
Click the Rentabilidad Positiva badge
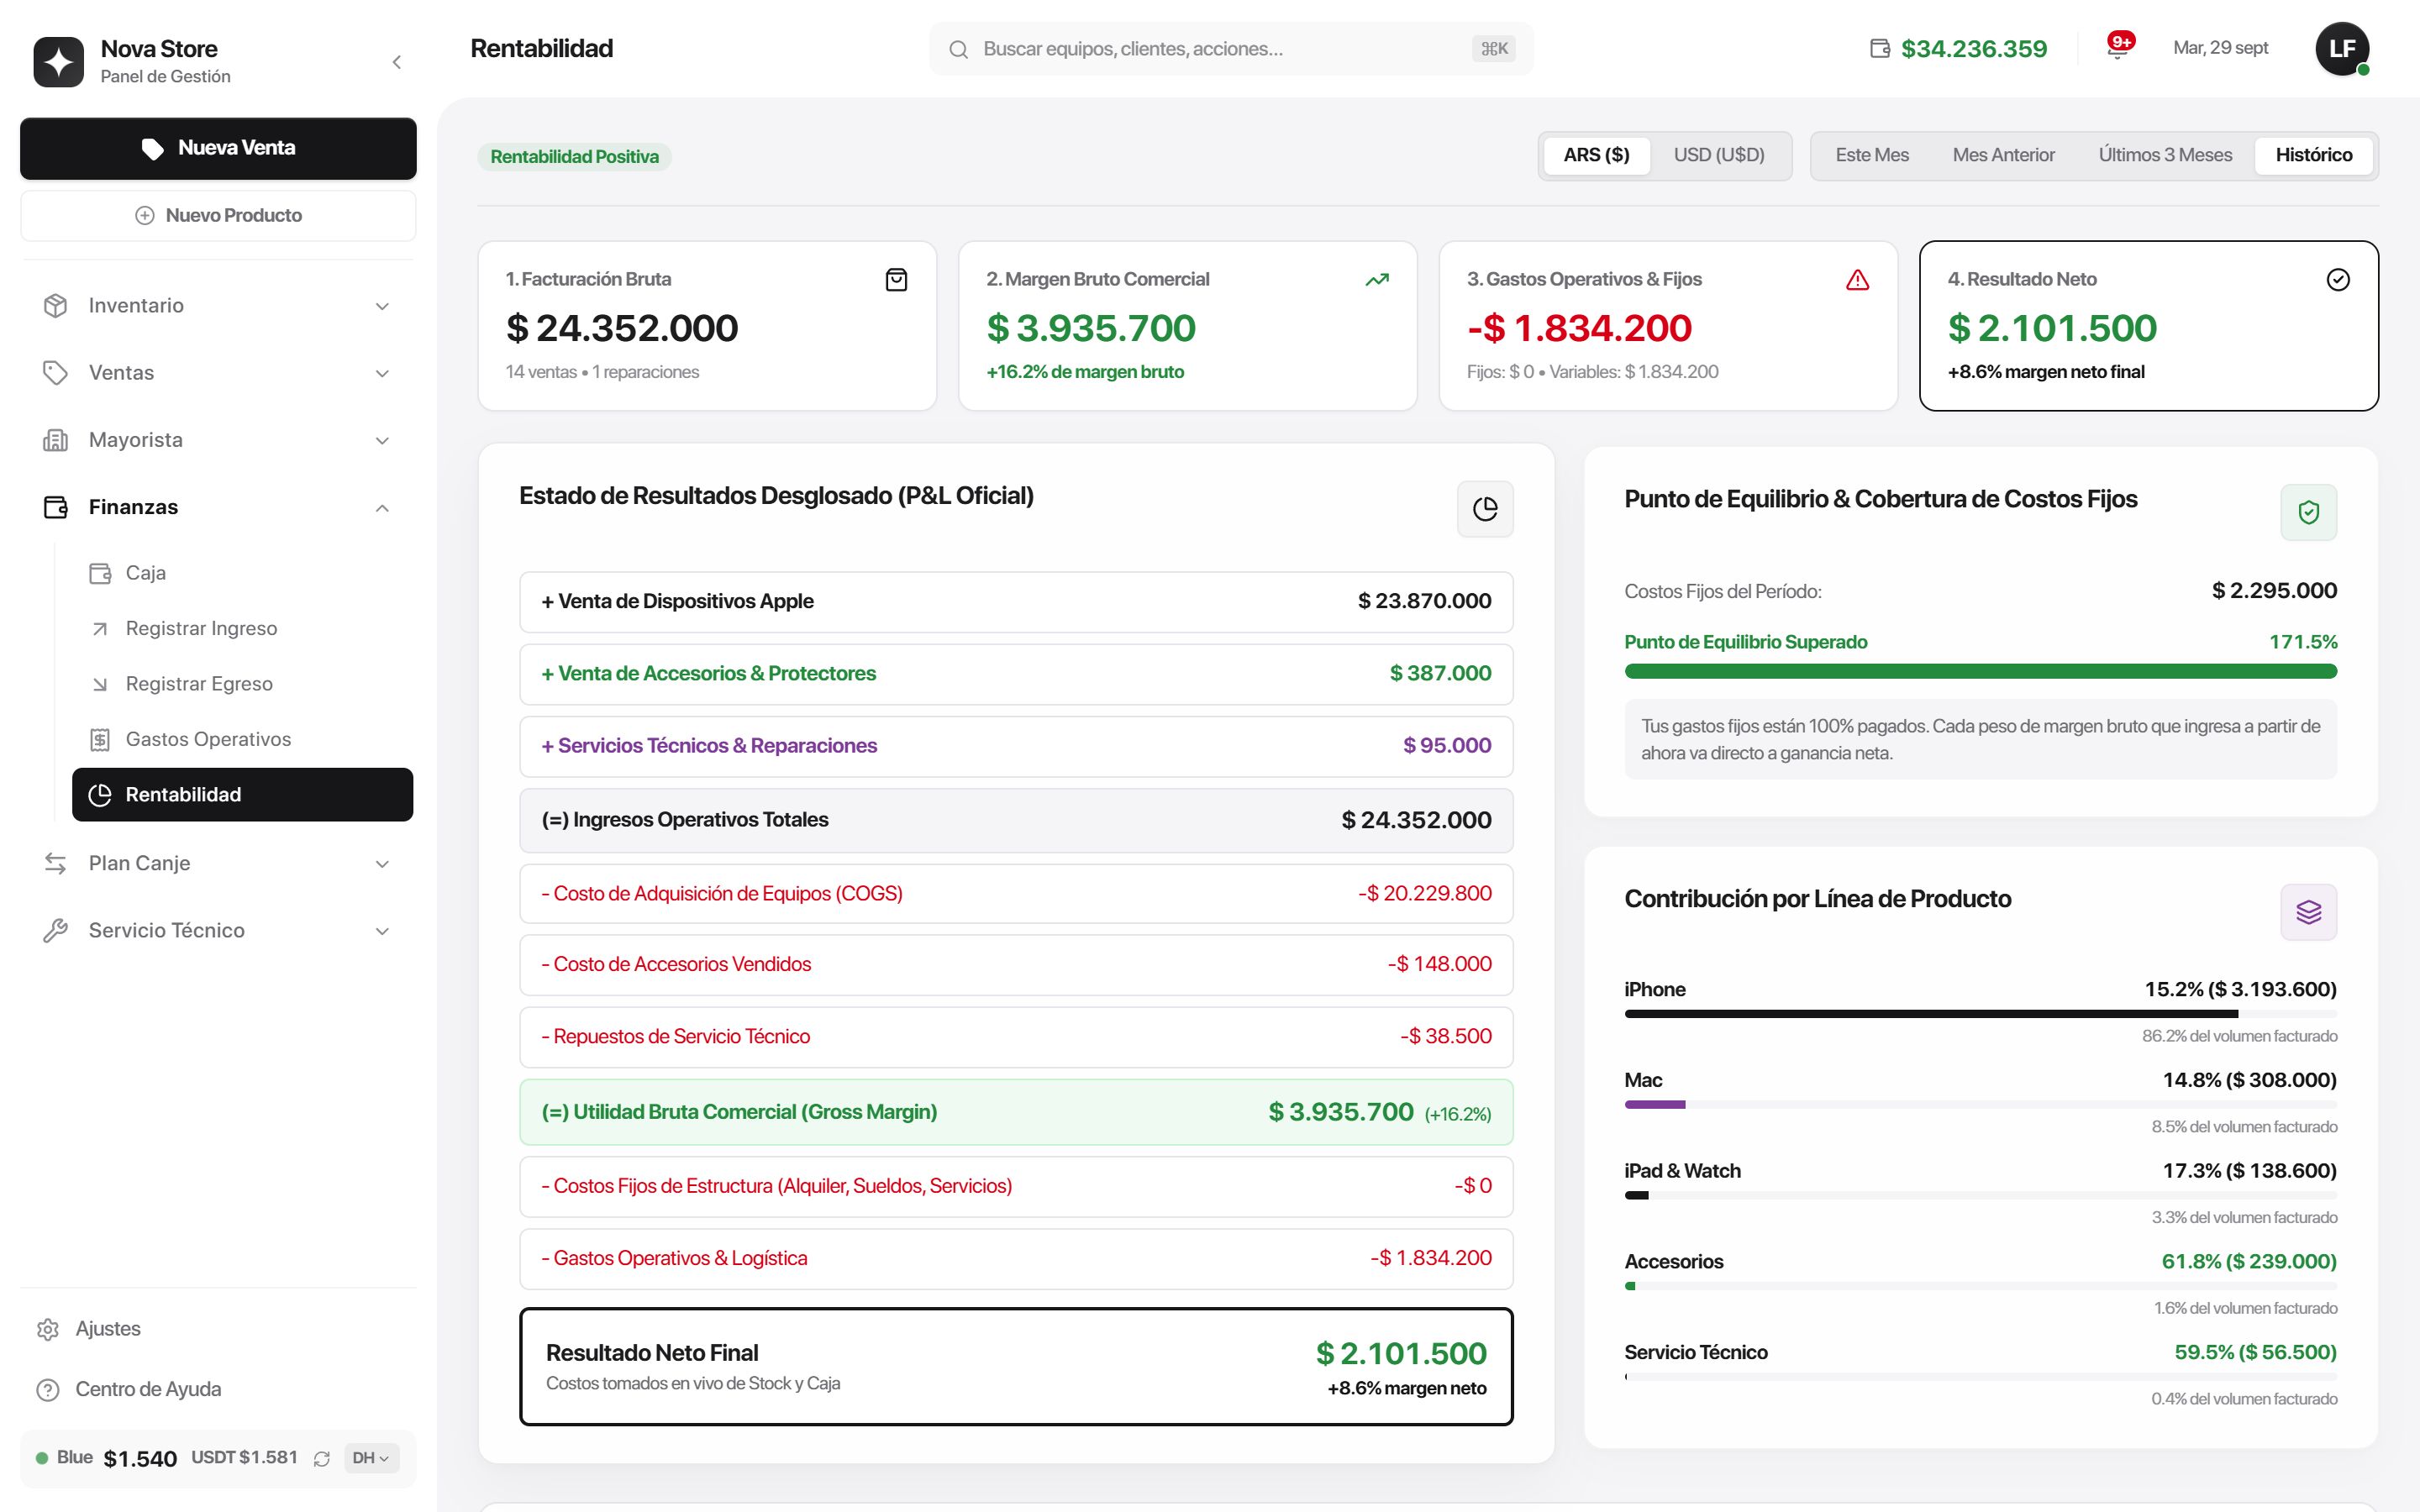click(x=574, y=157)
